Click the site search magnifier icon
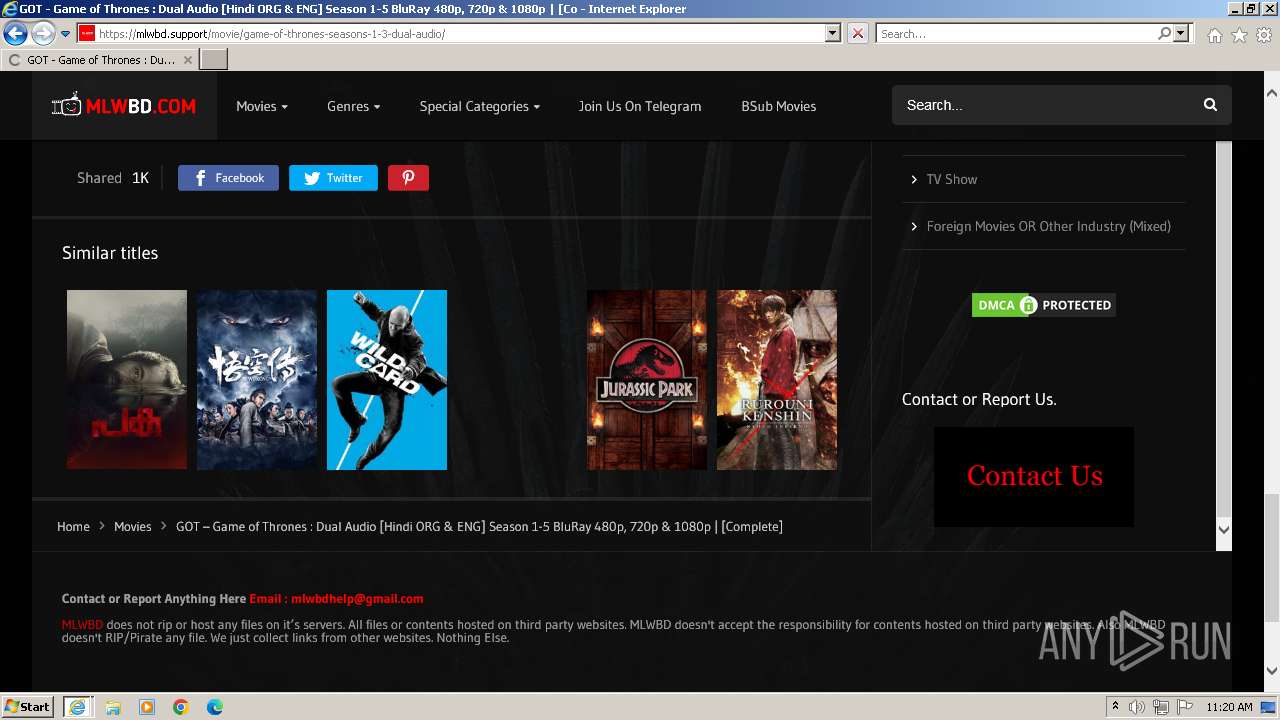 click(1210, 105)
